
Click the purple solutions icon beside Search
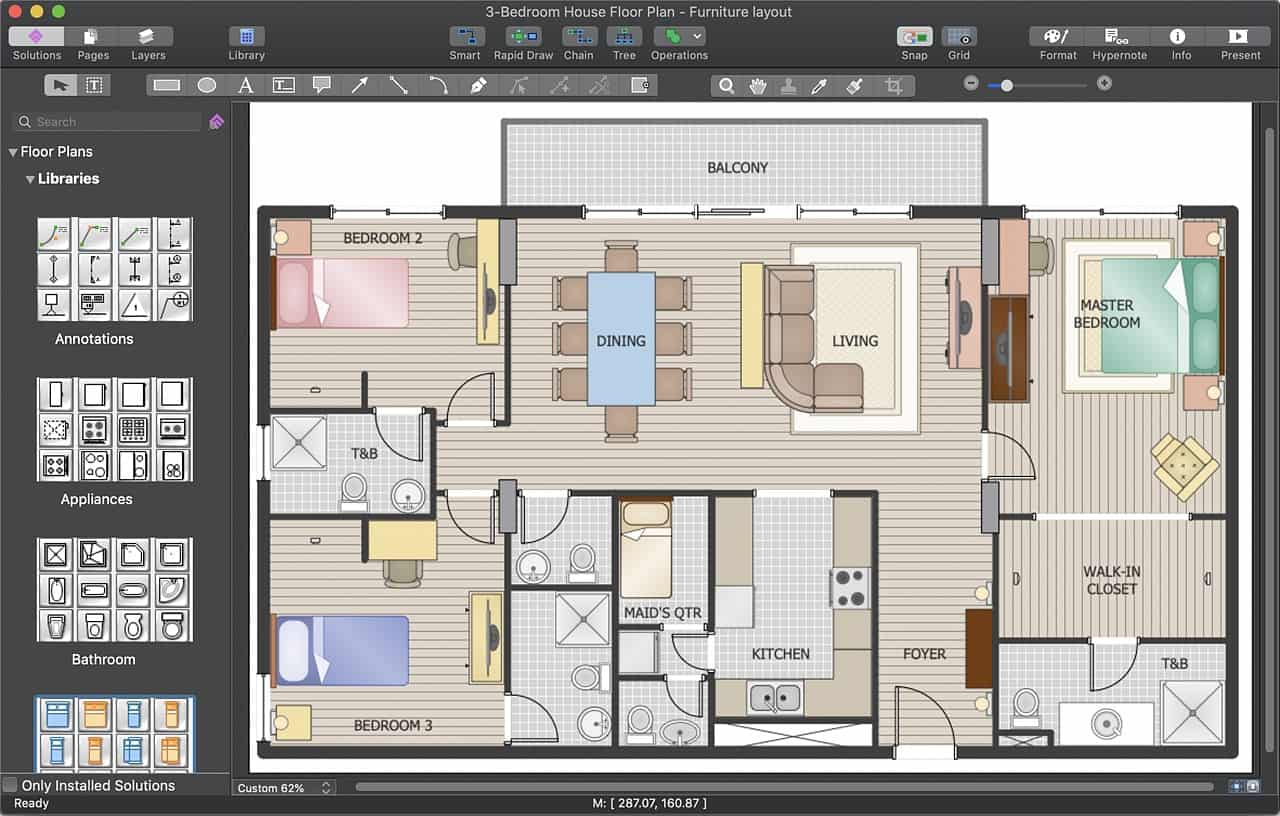pos(217,122)
